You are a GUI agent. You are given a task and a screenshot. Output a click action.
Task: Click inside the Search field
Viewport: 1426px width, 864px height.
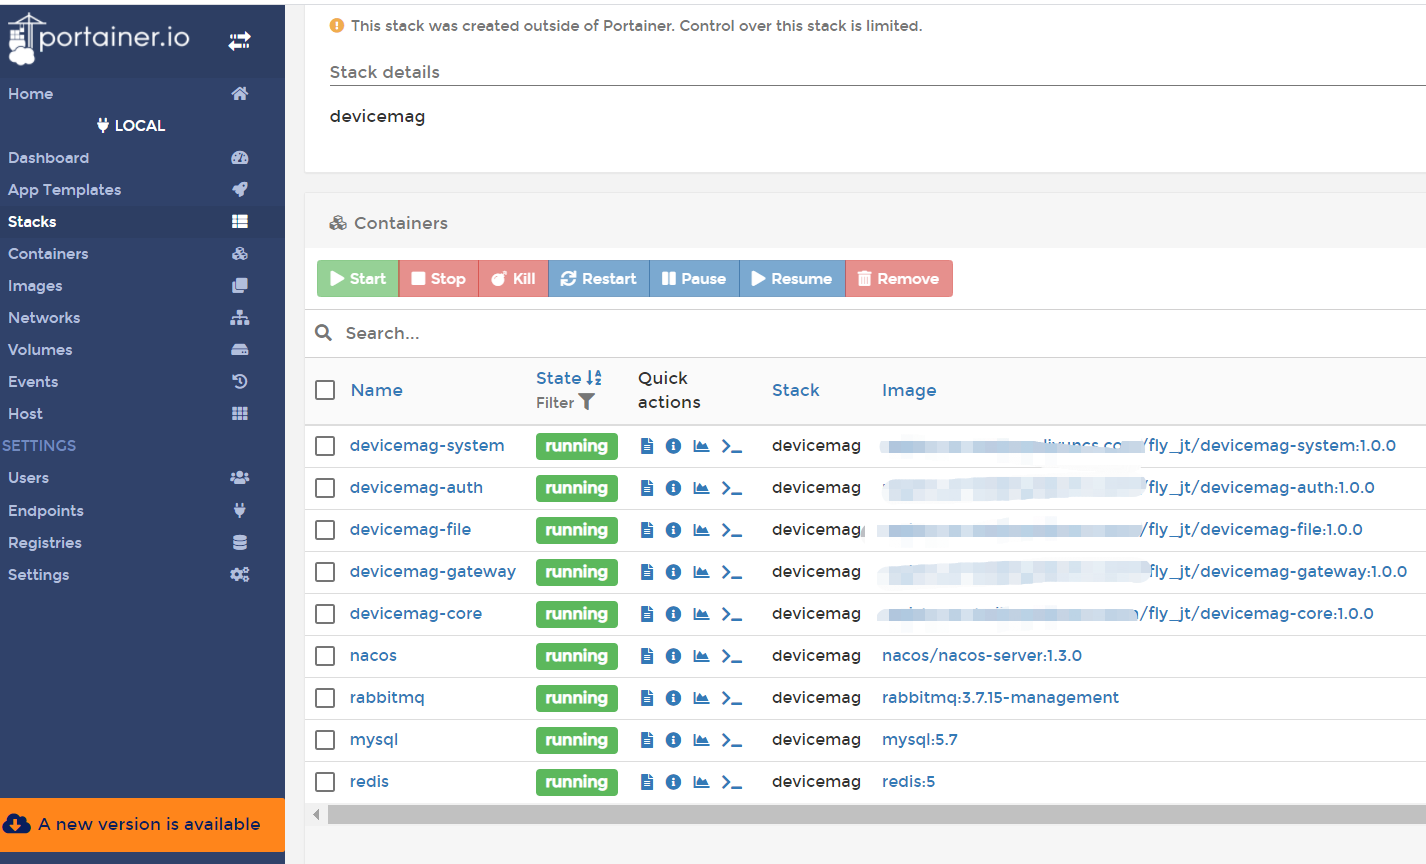tap(500, 333)
